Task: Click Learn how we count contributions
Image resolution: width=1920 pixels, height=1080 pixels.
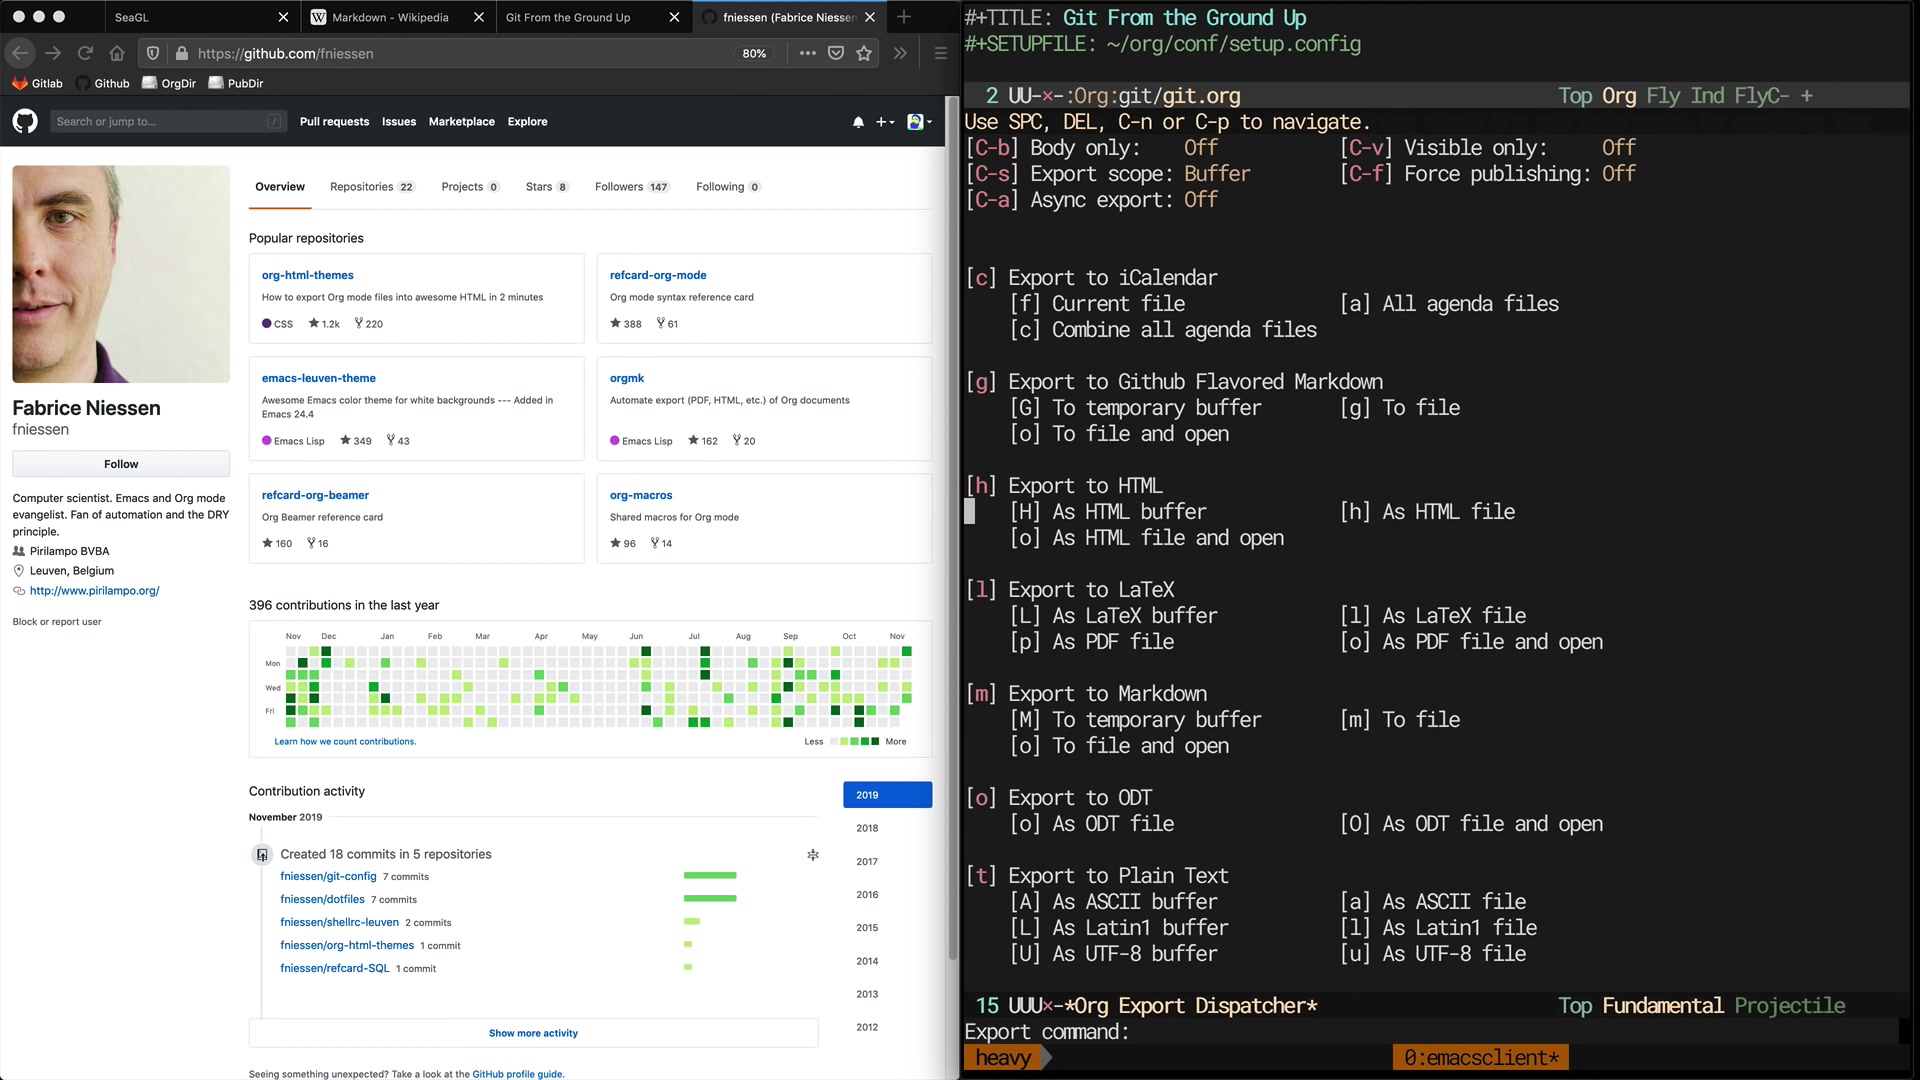Action: 345,742
